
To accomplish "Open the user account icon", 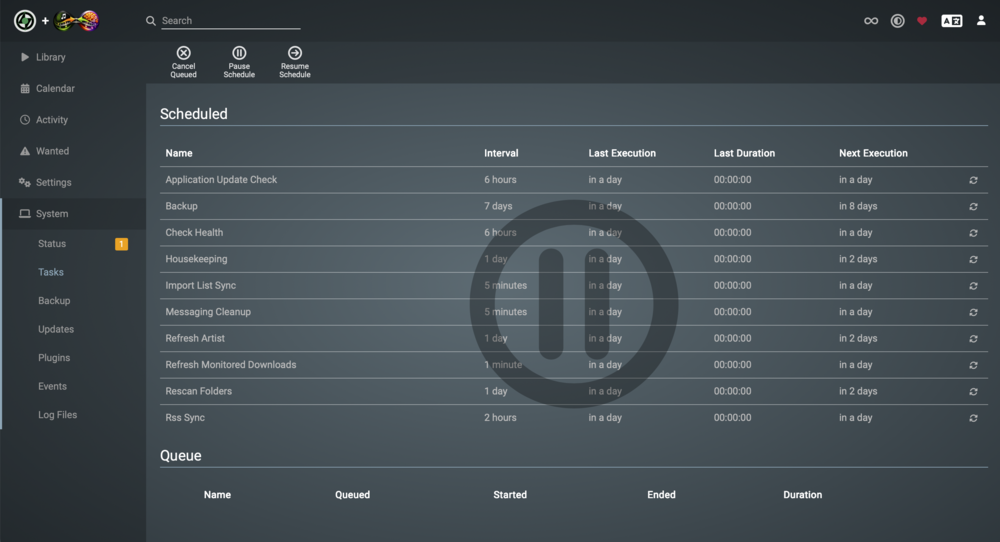I will (981, 20).
